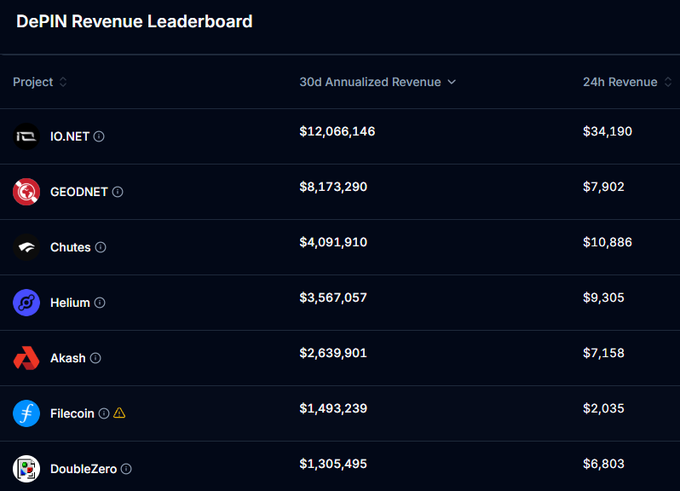The width and height of the screenshot is (680, 491).
Task: Open info icon next to Akash
Action: coord(95,358)
